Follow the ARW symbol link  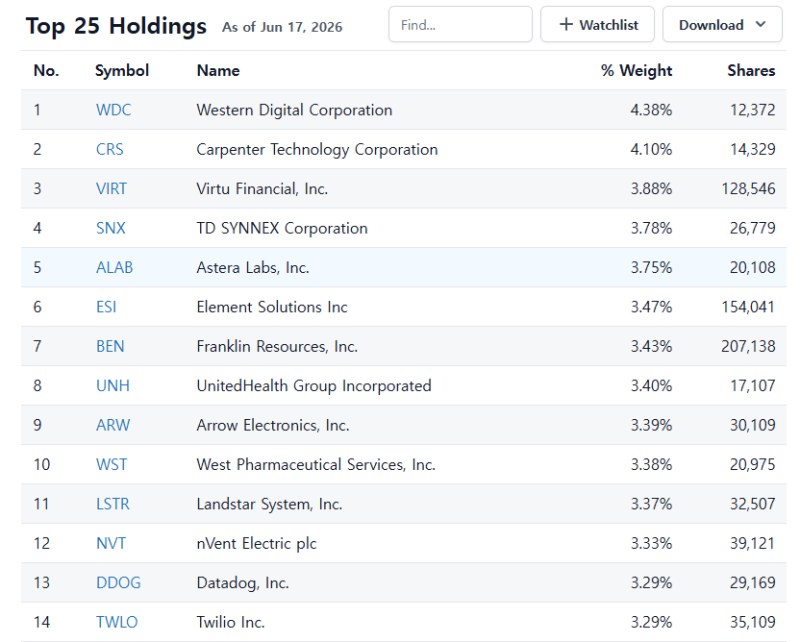click(x=113, y=425)
